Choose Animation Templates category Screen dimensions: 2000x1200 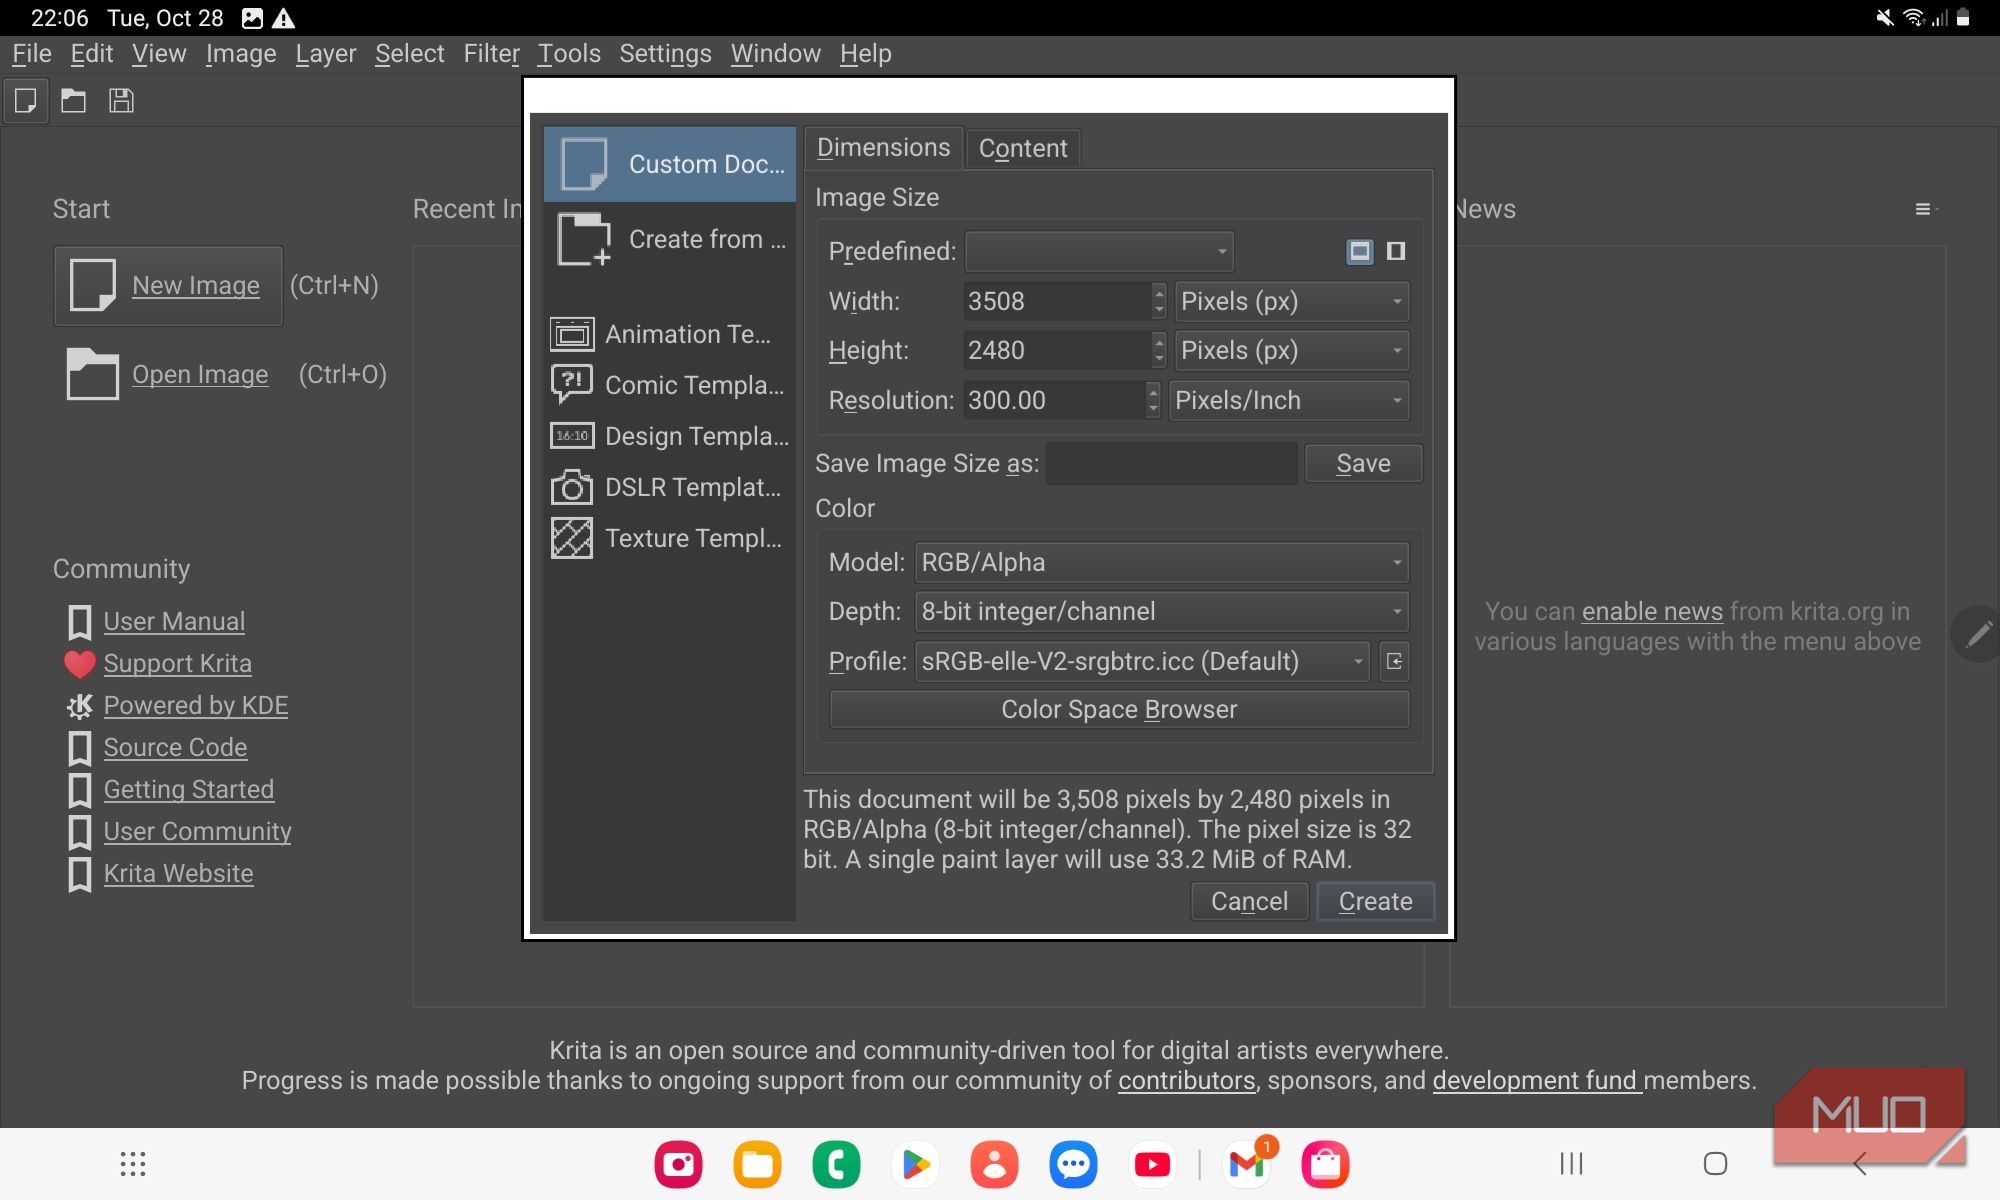pos(670,334)
